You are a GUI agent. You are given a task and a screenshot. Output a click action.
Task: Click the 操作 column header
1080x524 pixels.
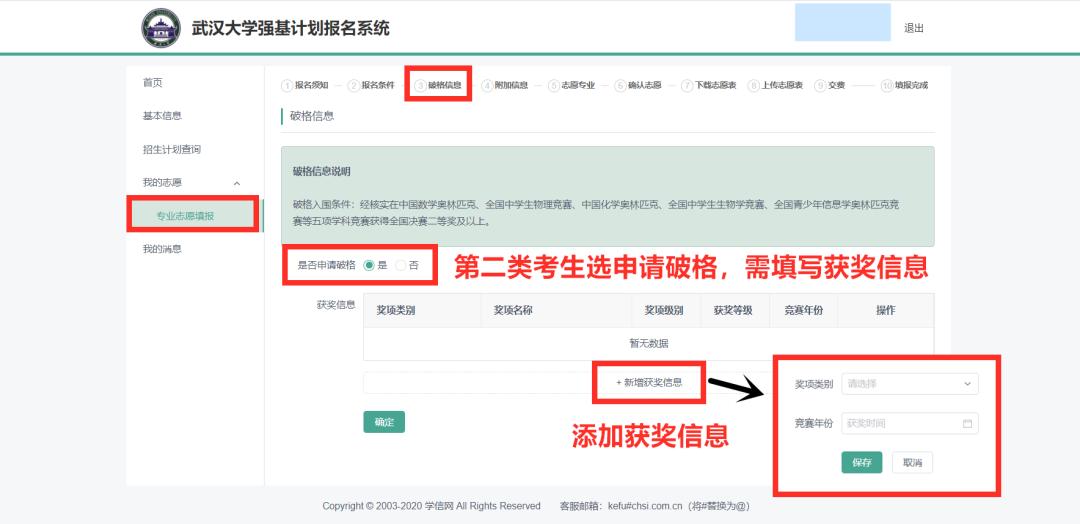[x=886, y=311]
